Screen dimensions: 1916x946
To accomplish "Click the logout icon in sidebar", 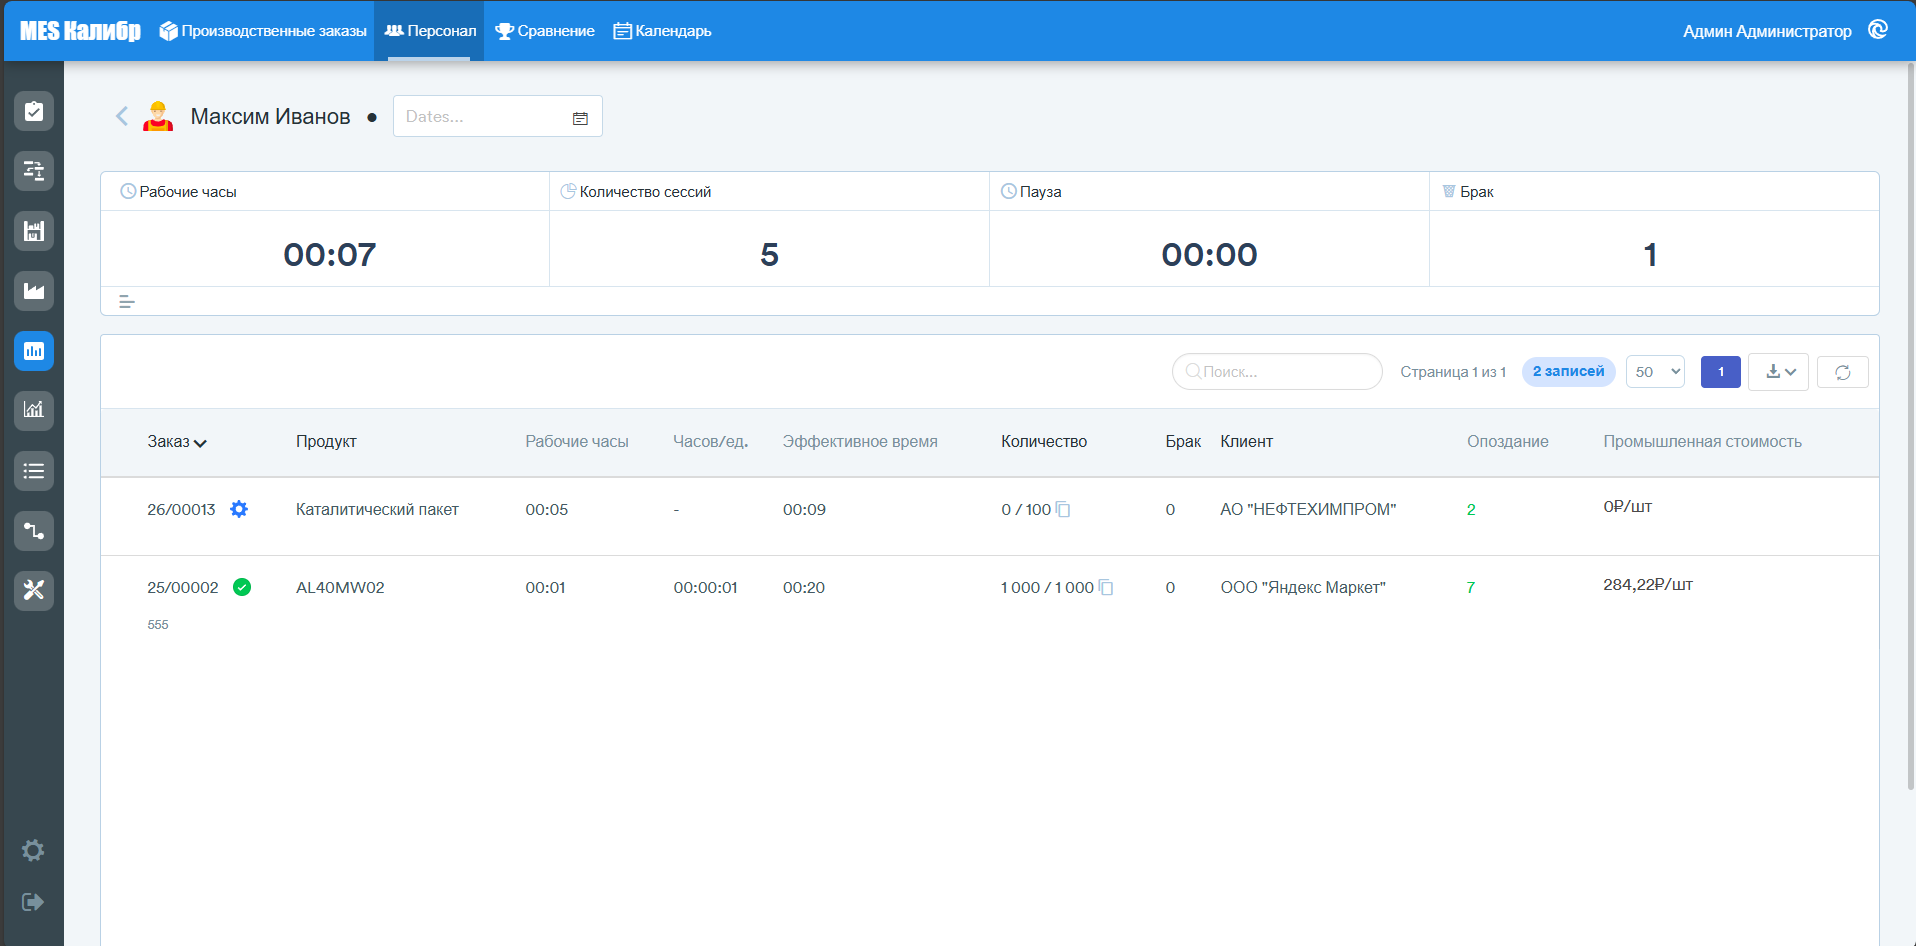I will click(33, 902).
